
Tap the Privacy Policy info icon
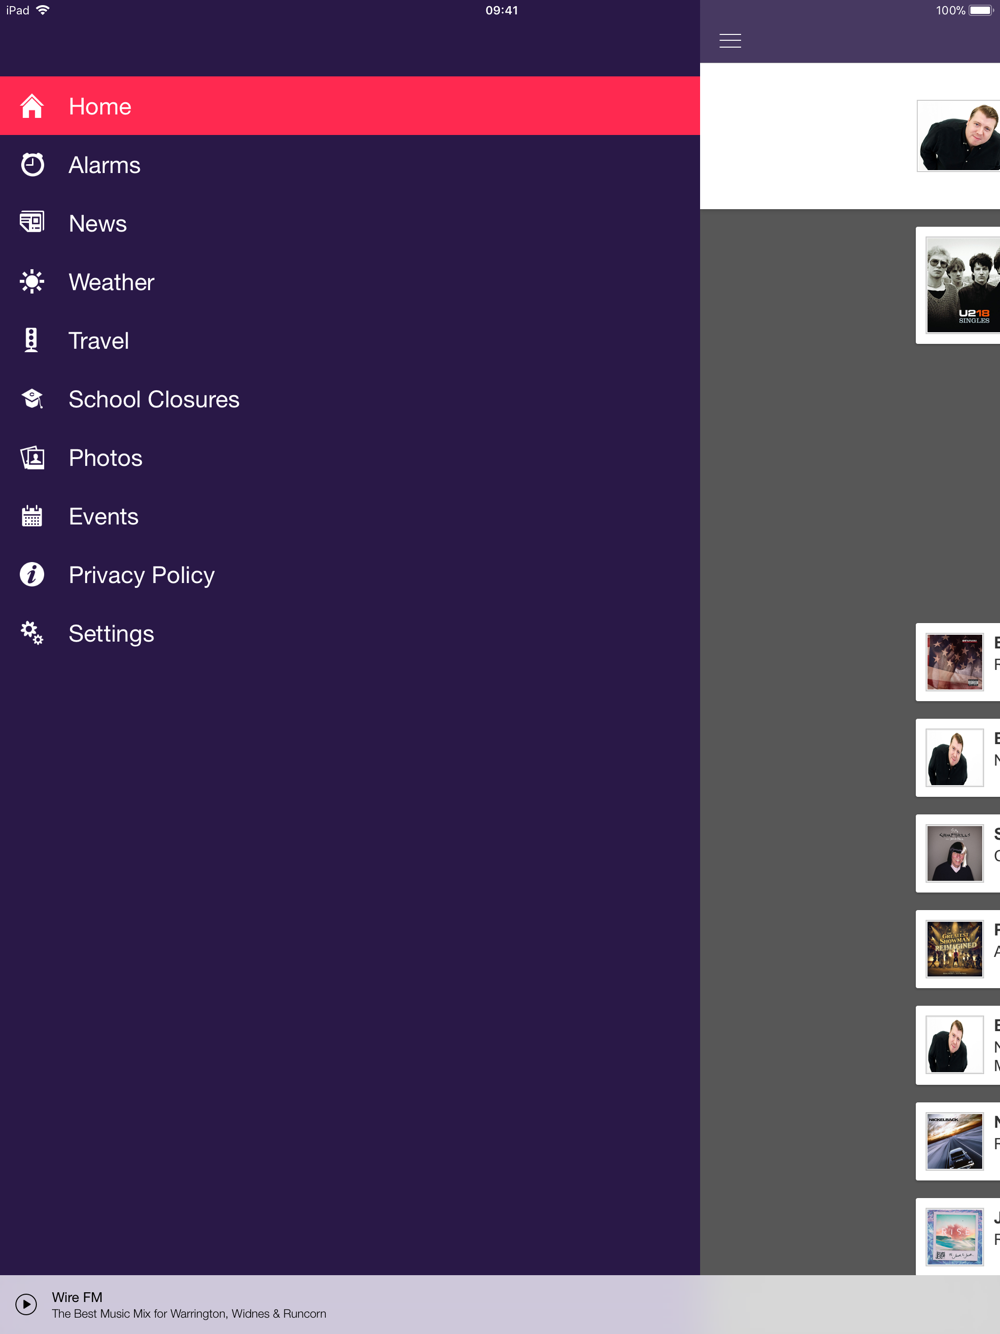point(32,575)
